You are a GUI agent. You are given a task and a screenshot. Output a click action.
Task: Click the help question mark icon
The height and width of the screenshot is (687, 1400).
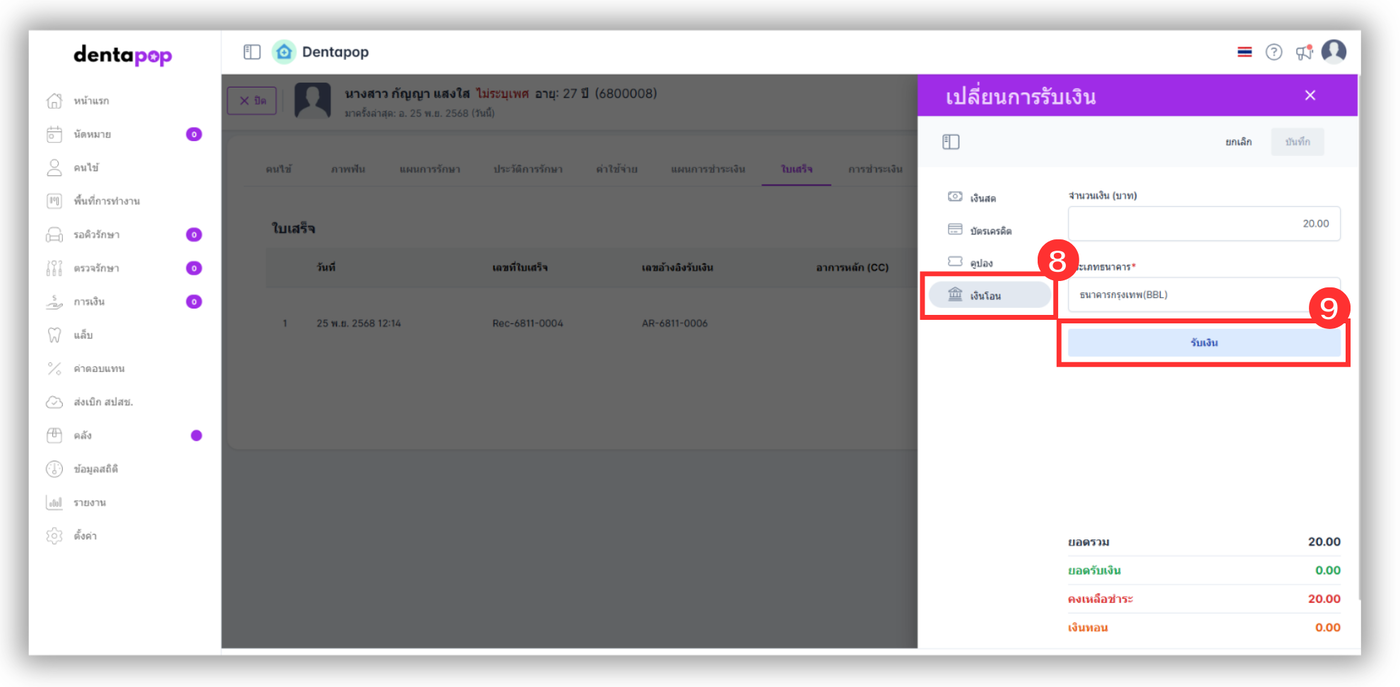click(1273, 52)
